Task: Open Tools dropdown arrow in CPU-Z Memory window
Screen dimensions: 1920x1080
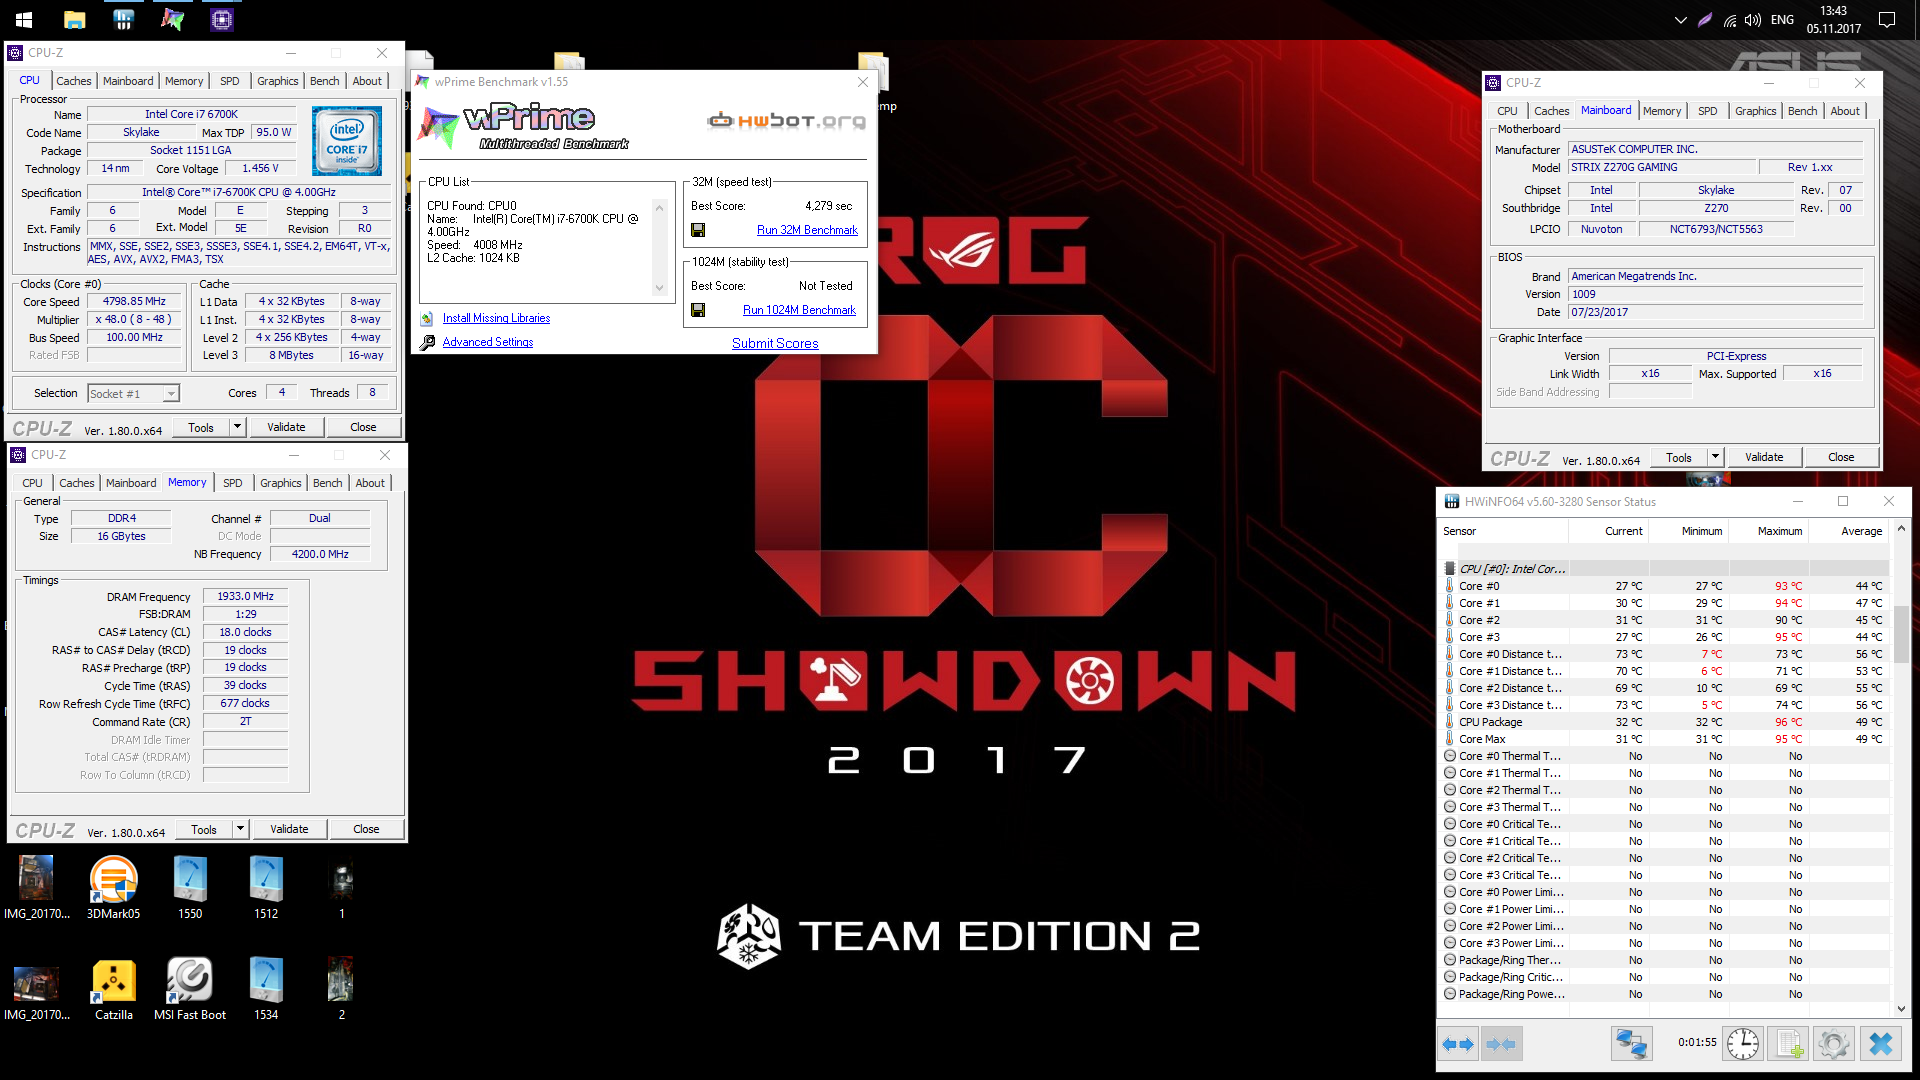Action: (240, 829)
